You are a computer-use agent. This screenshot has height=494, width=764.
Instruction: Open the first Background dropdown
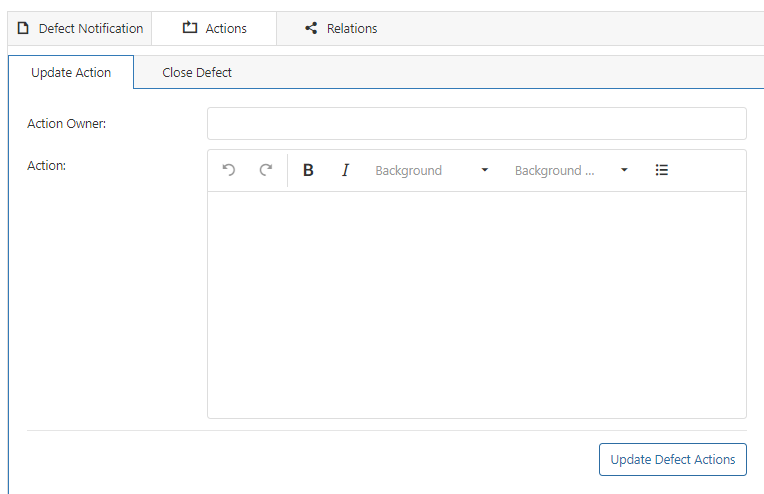tap(431, 171)
